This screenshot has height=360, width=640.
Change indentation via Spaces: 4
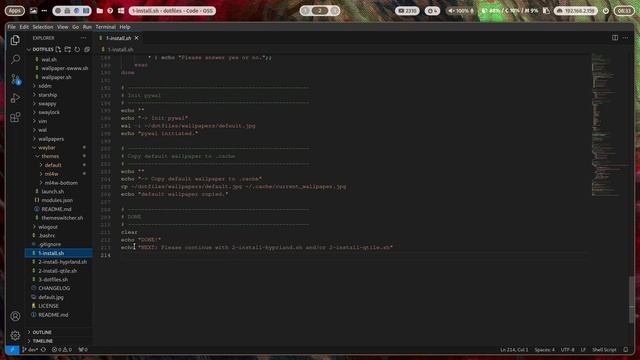tap(544, 350)
